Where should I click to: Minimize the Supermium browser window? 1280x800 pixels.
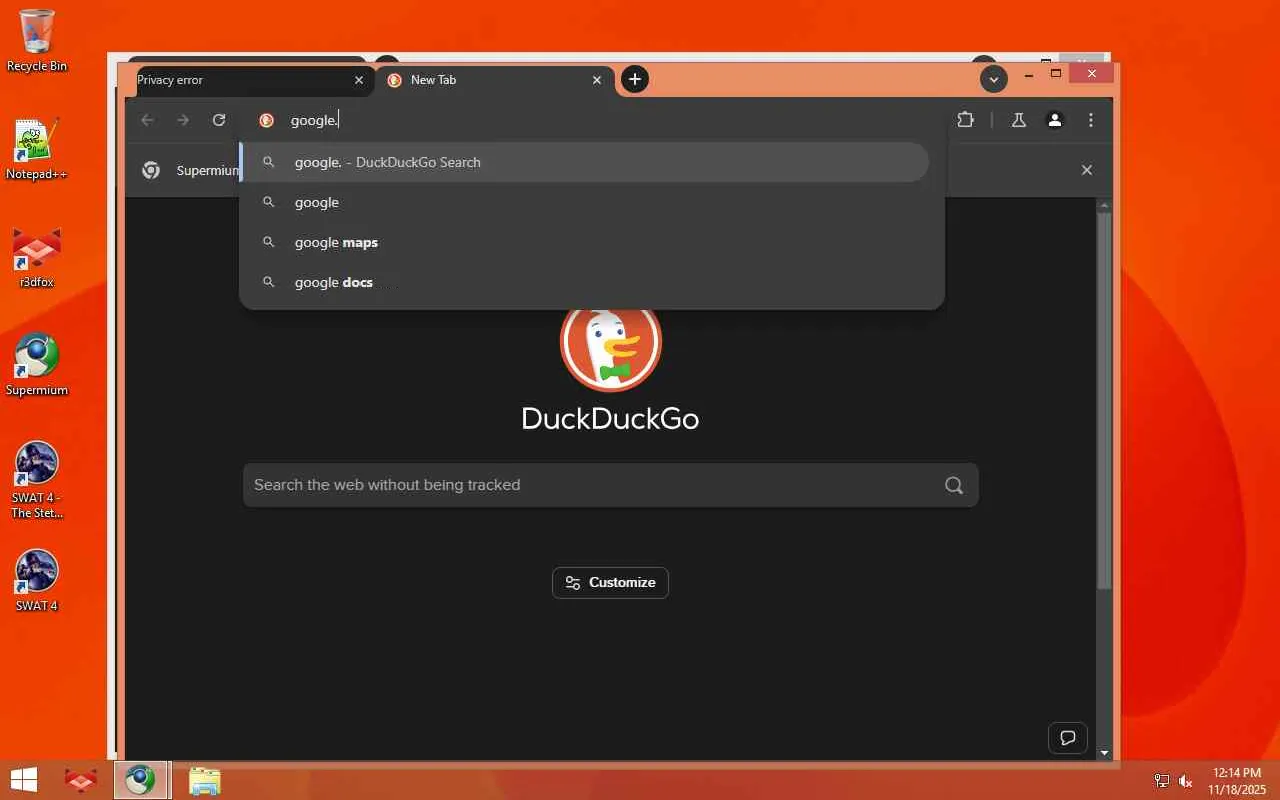[1029, 74]
